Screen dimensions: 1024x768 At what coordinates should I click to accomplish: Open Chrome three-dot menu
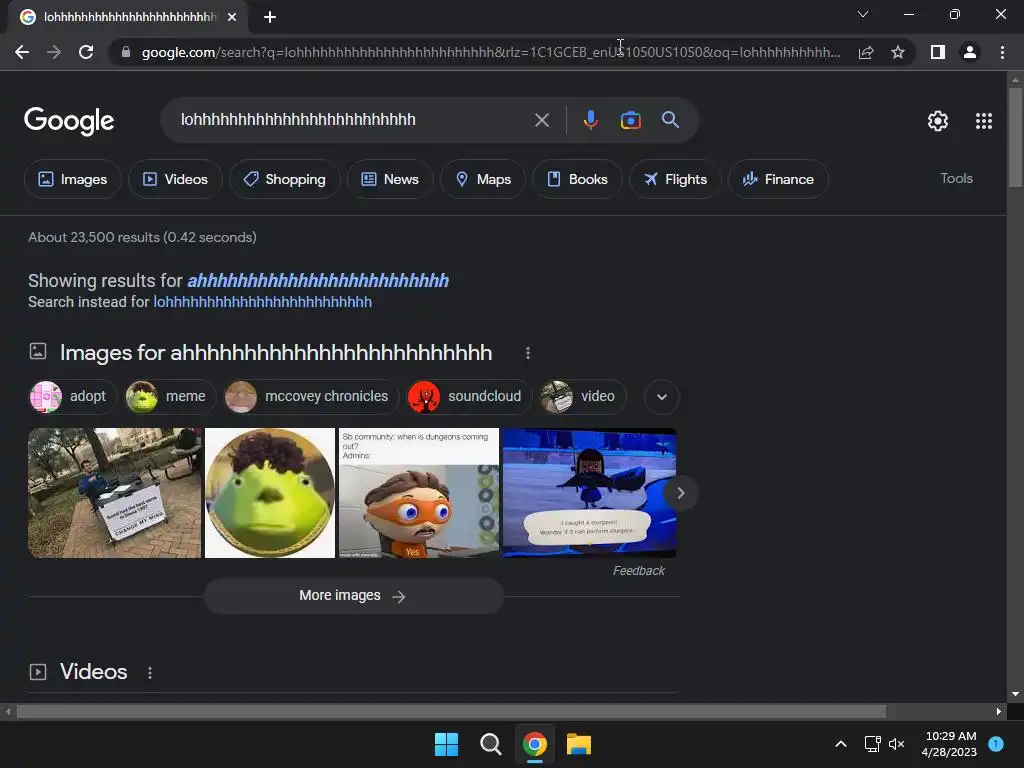pyautogui.click(x=1002, y=52)
